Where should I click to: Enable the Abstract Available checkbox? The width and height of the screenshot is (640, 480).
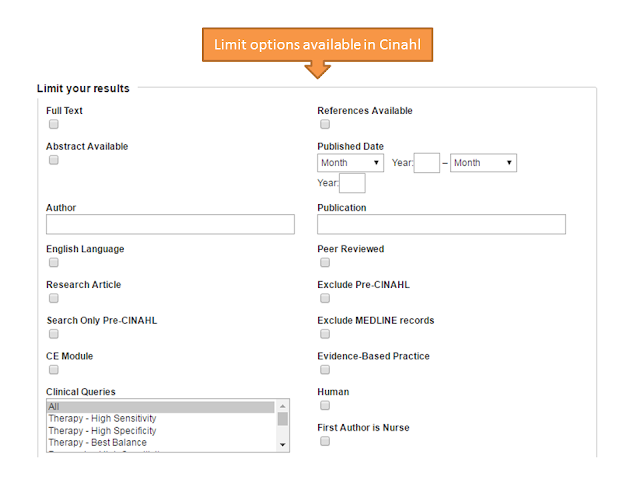pyautogui.click(x=53, y=160)
